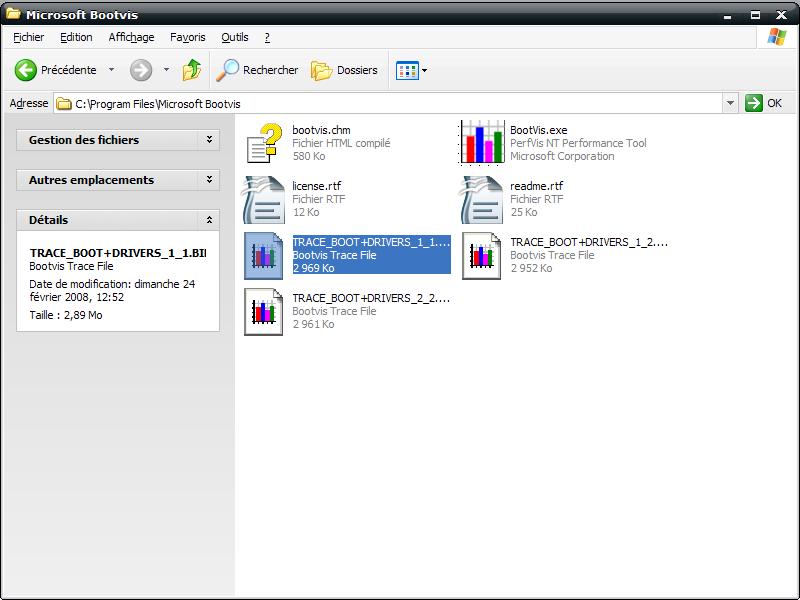The image size is (800, 600).
Task: Click the Windows flag logo
Action: [777, 37]
